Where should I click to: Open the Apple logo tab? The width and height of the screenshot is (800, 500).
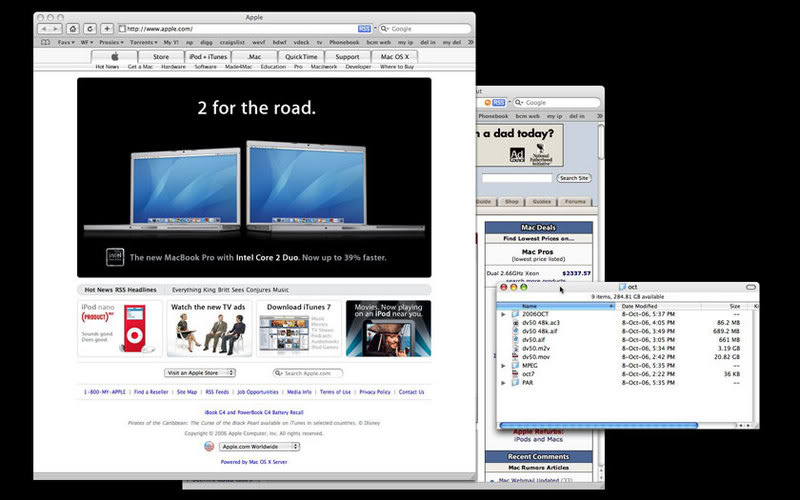115,56
